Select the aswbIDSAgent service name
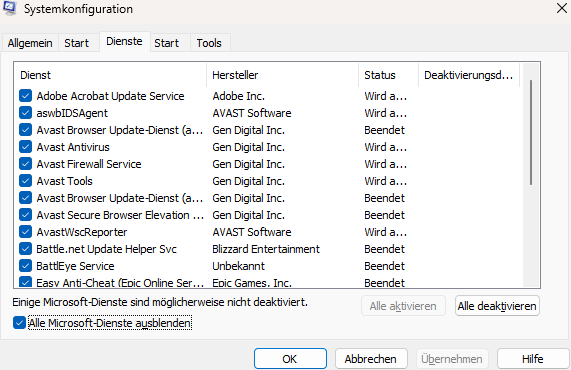Screen dimensions: 571x370 (72, 113)
